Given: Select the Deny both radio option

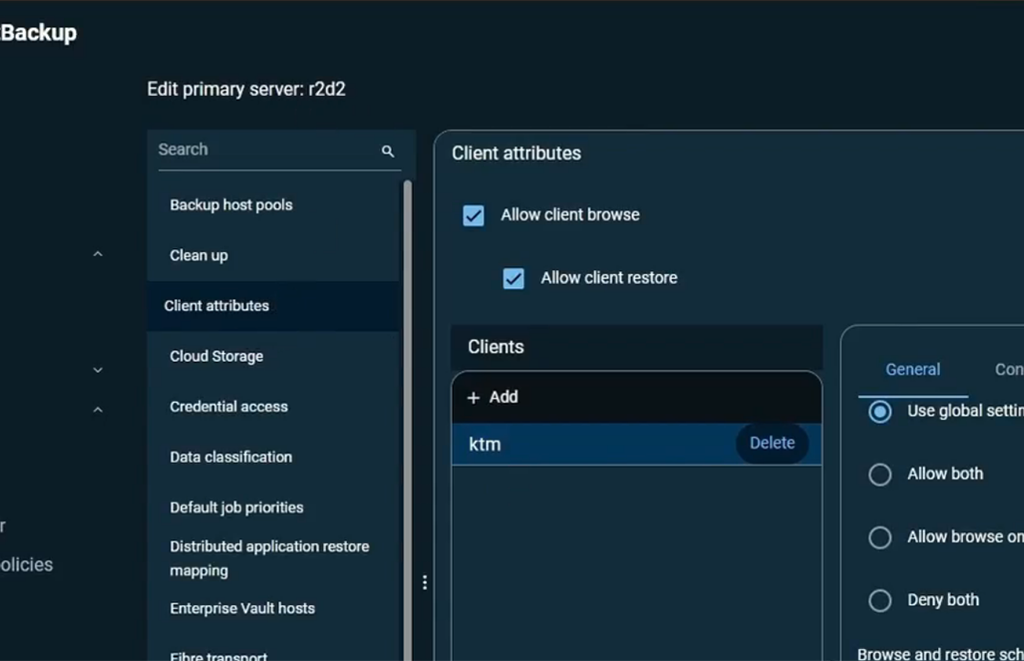Looking at the screenshot, I should (x=880, y=600).
